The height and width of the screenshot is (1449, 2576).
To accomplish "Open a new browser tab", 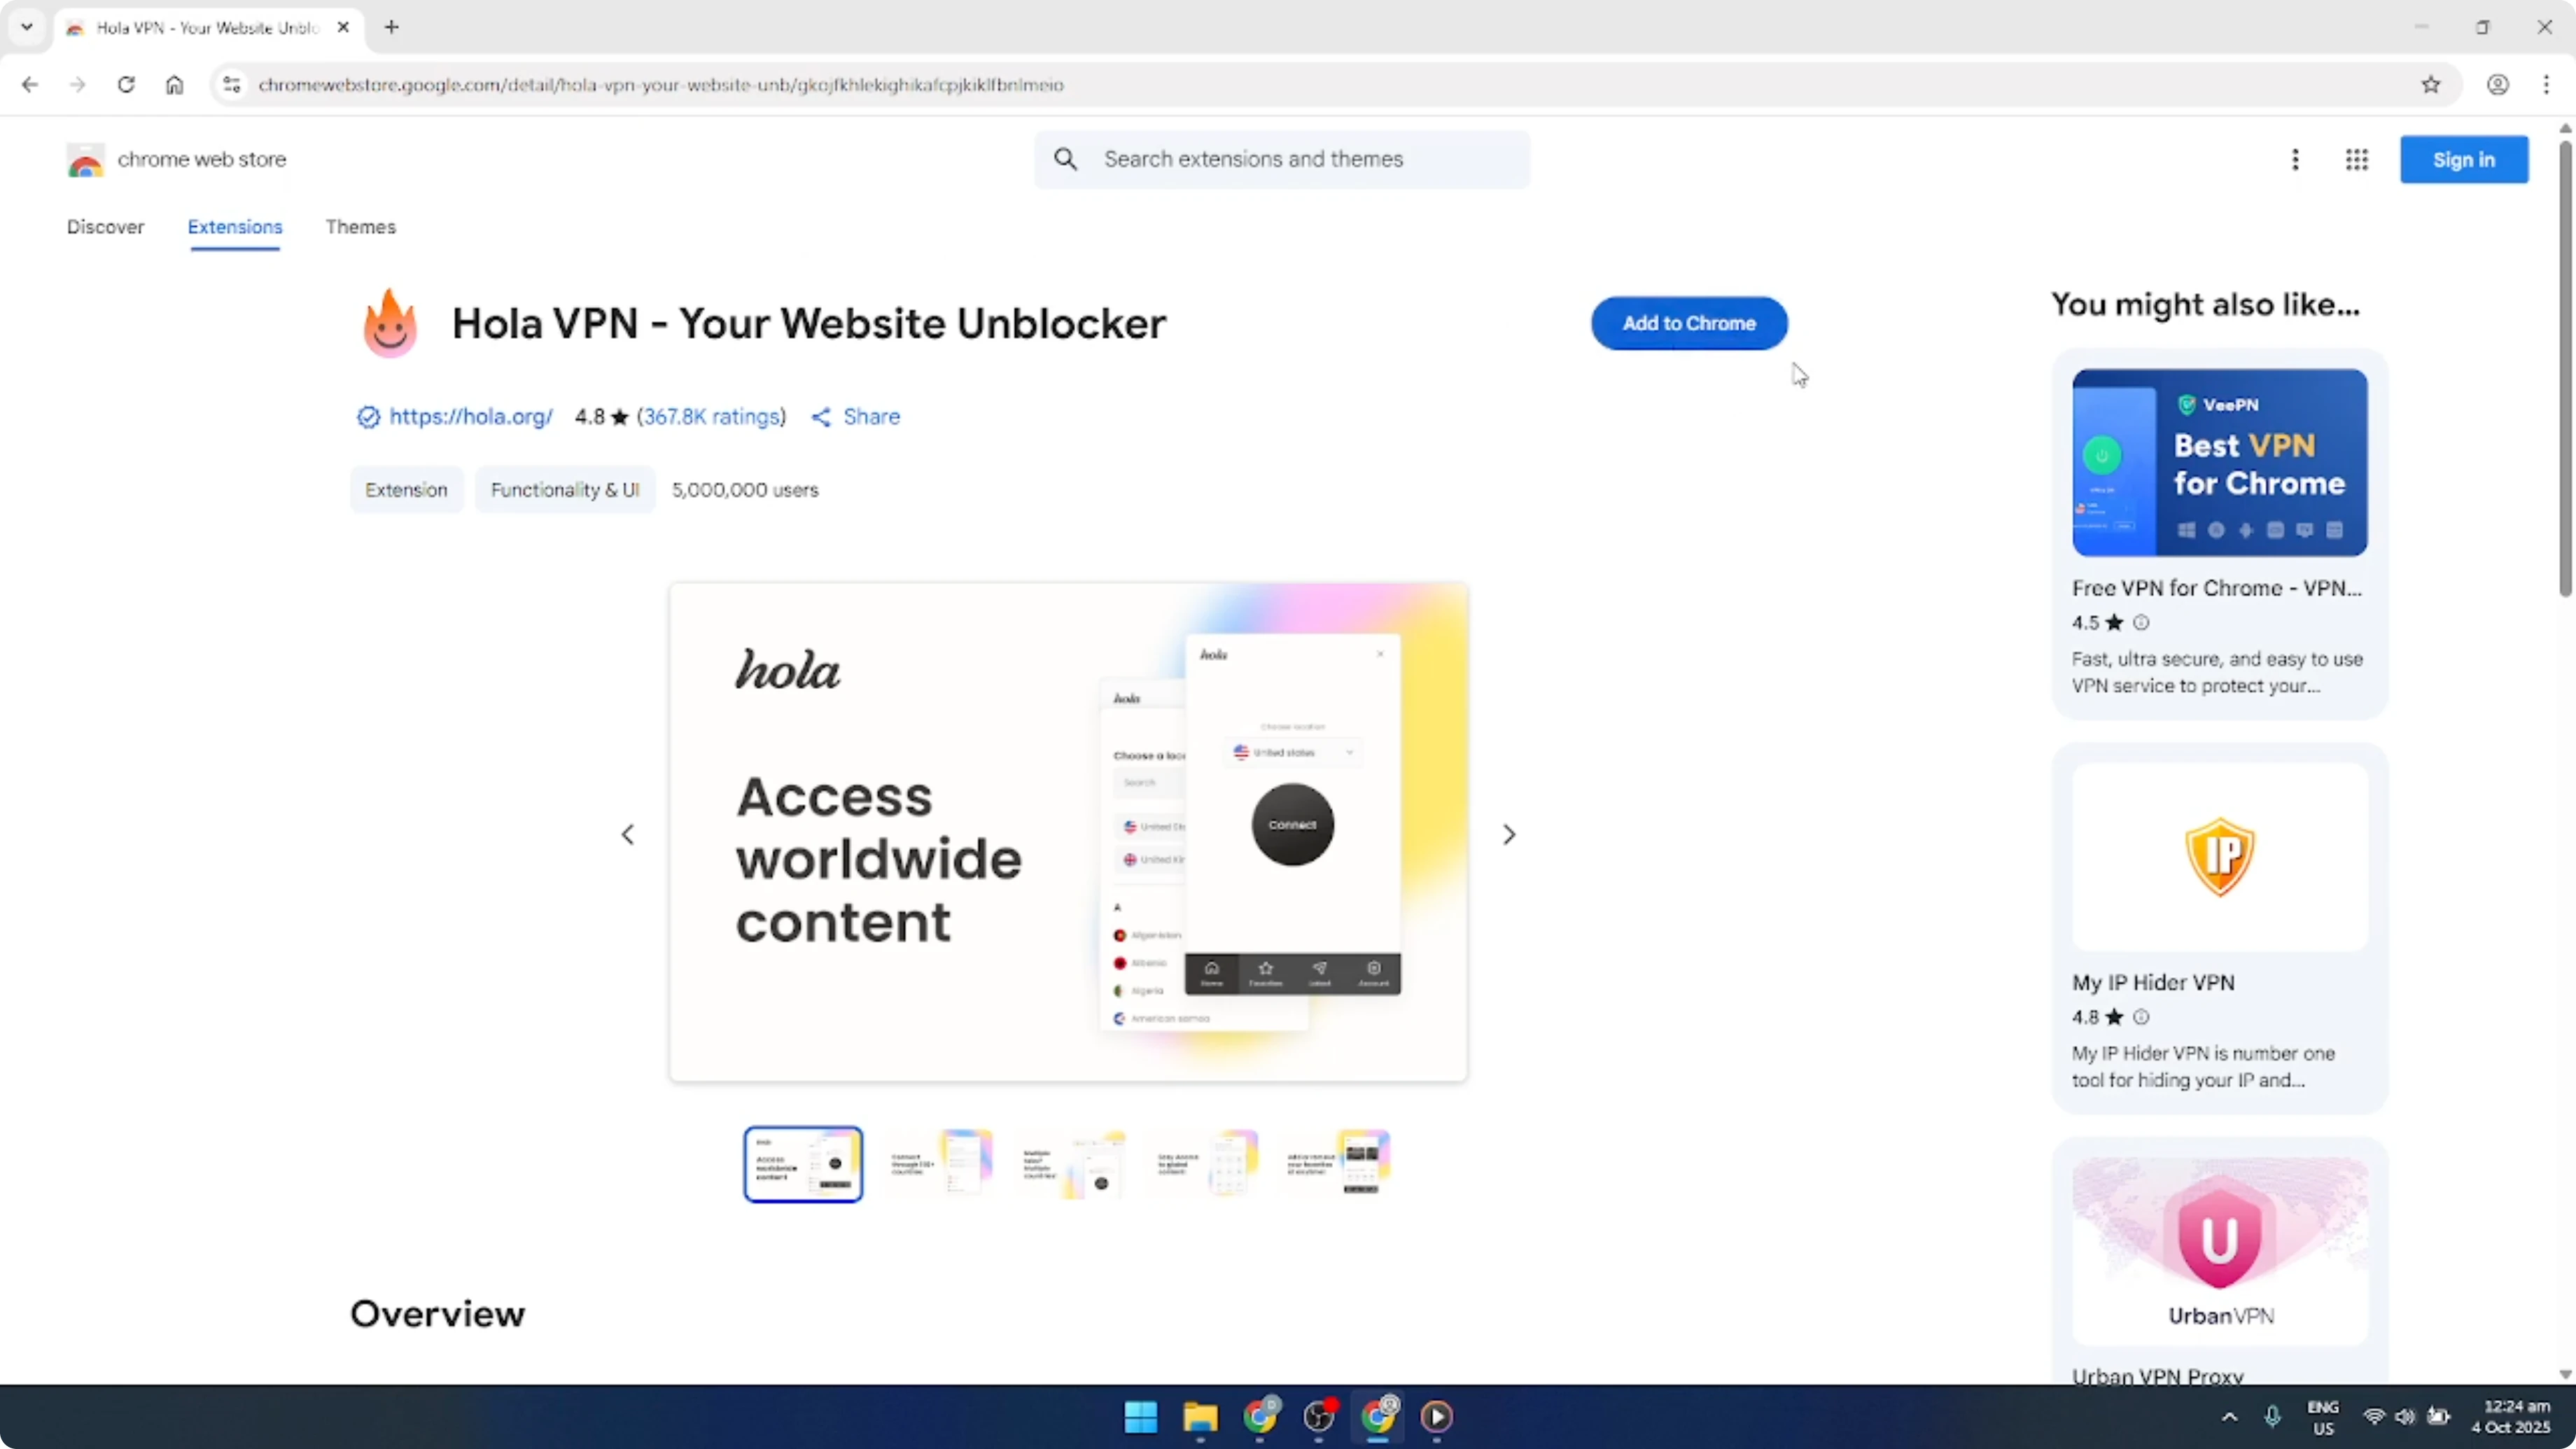I will click(x=392, y=27).
